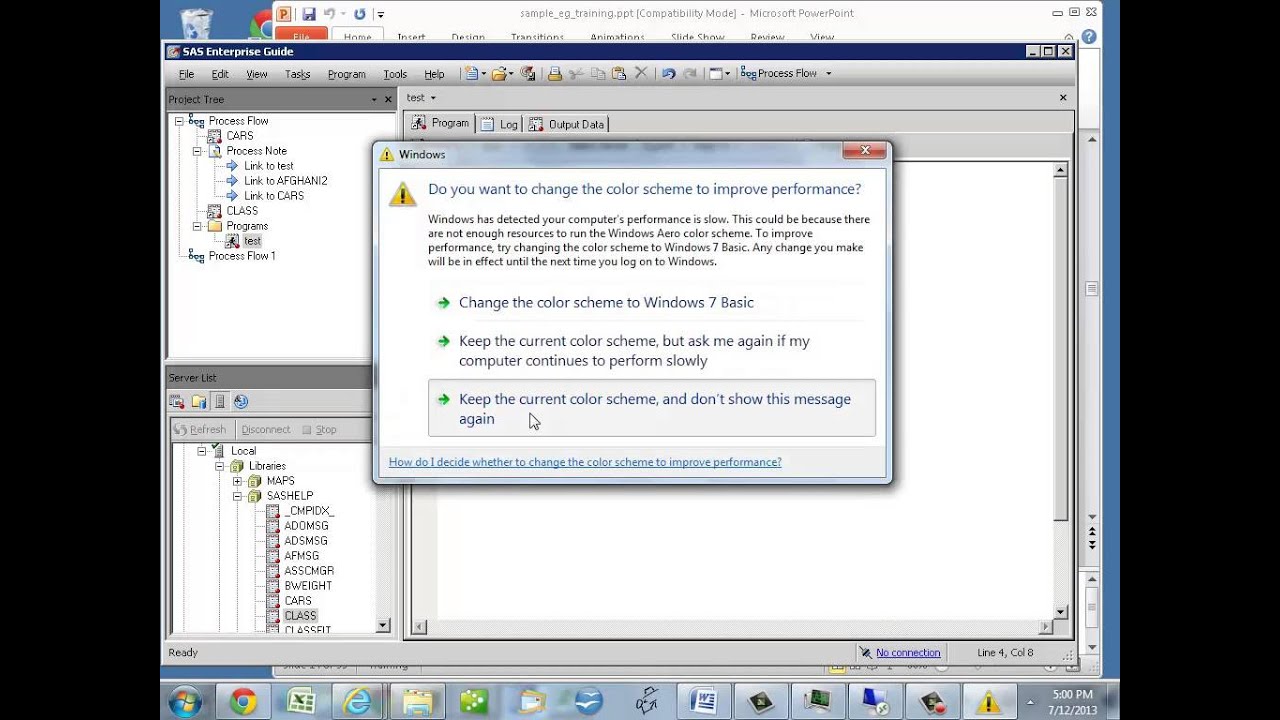This screenshot has height=720, width=1280.
Task: Collapse the Process Note tree node
Action: click(x=197, y=151)
